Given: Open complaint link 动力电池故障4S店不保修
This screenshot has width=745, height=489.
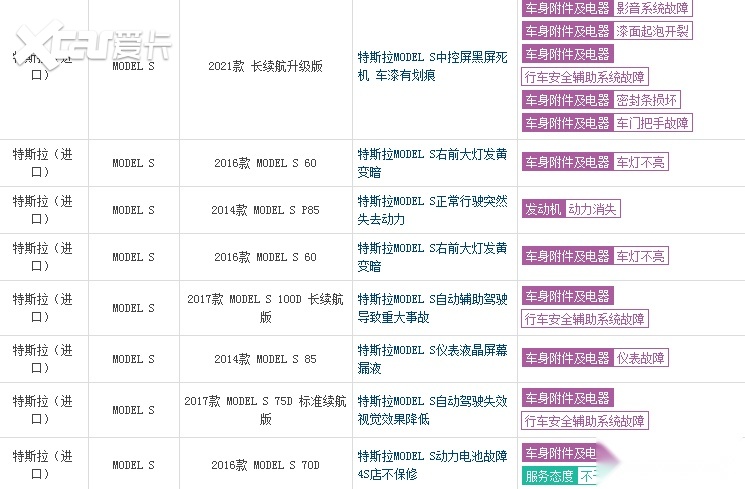Looking at the screenshot, I should [x=432, y=465].
